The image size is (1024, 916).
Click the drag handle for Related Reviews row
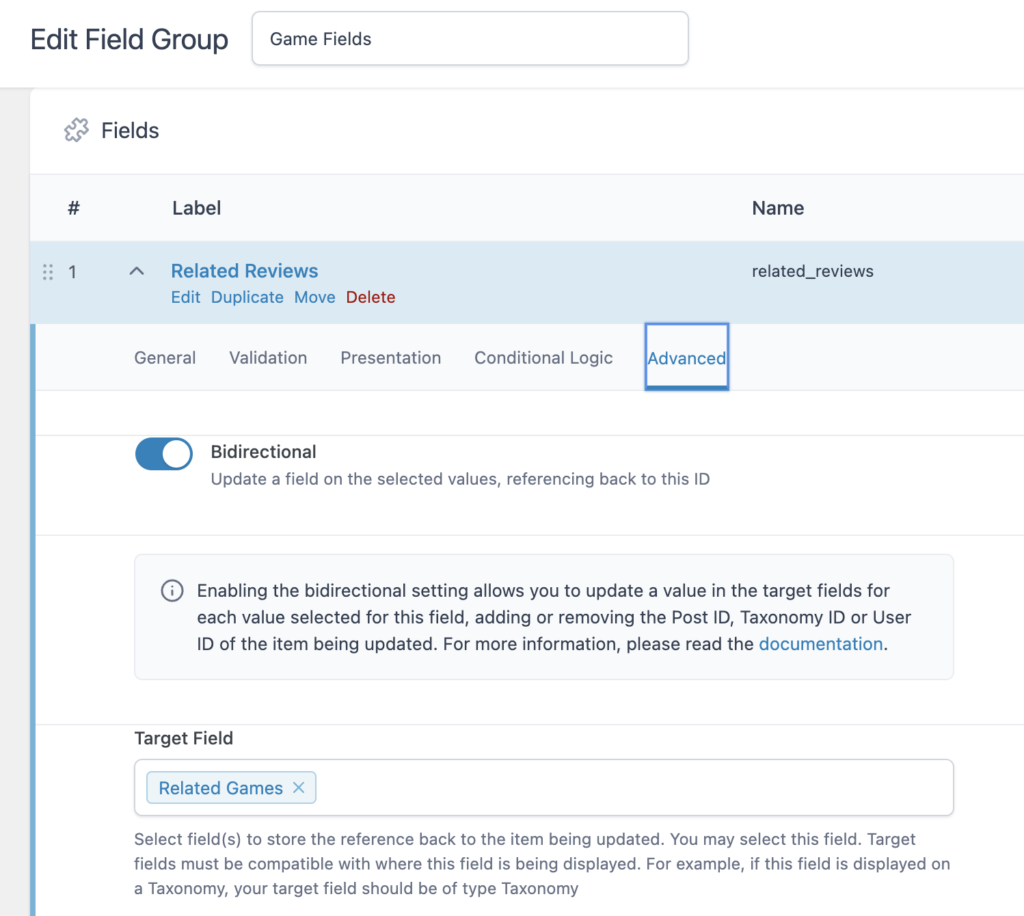coord(48,272)
